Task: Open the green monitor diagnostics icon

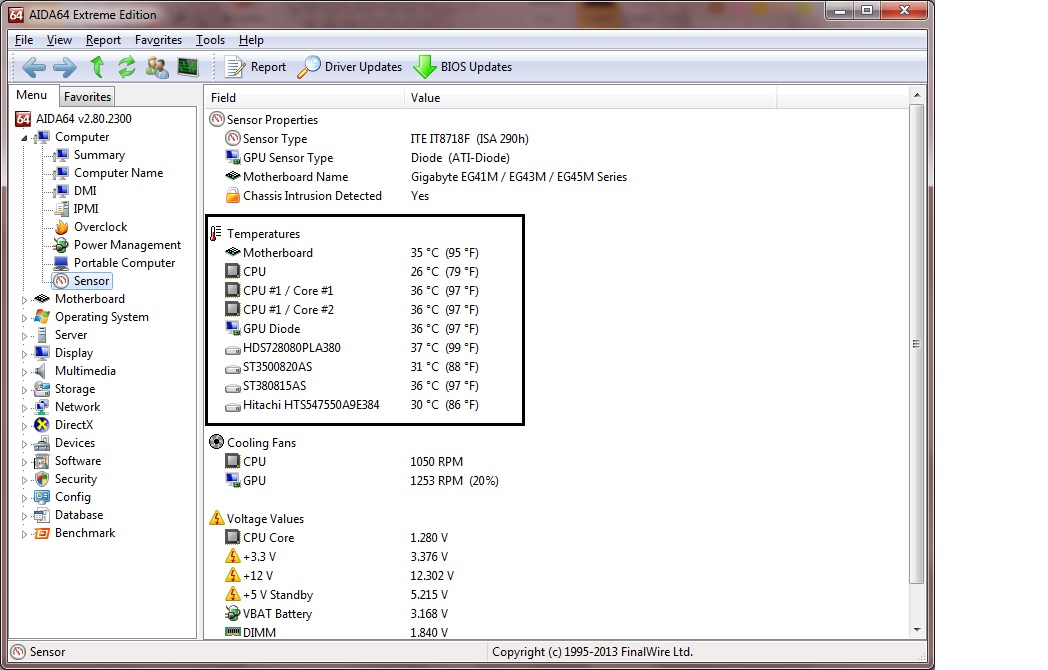Action: tap(188, 67)
